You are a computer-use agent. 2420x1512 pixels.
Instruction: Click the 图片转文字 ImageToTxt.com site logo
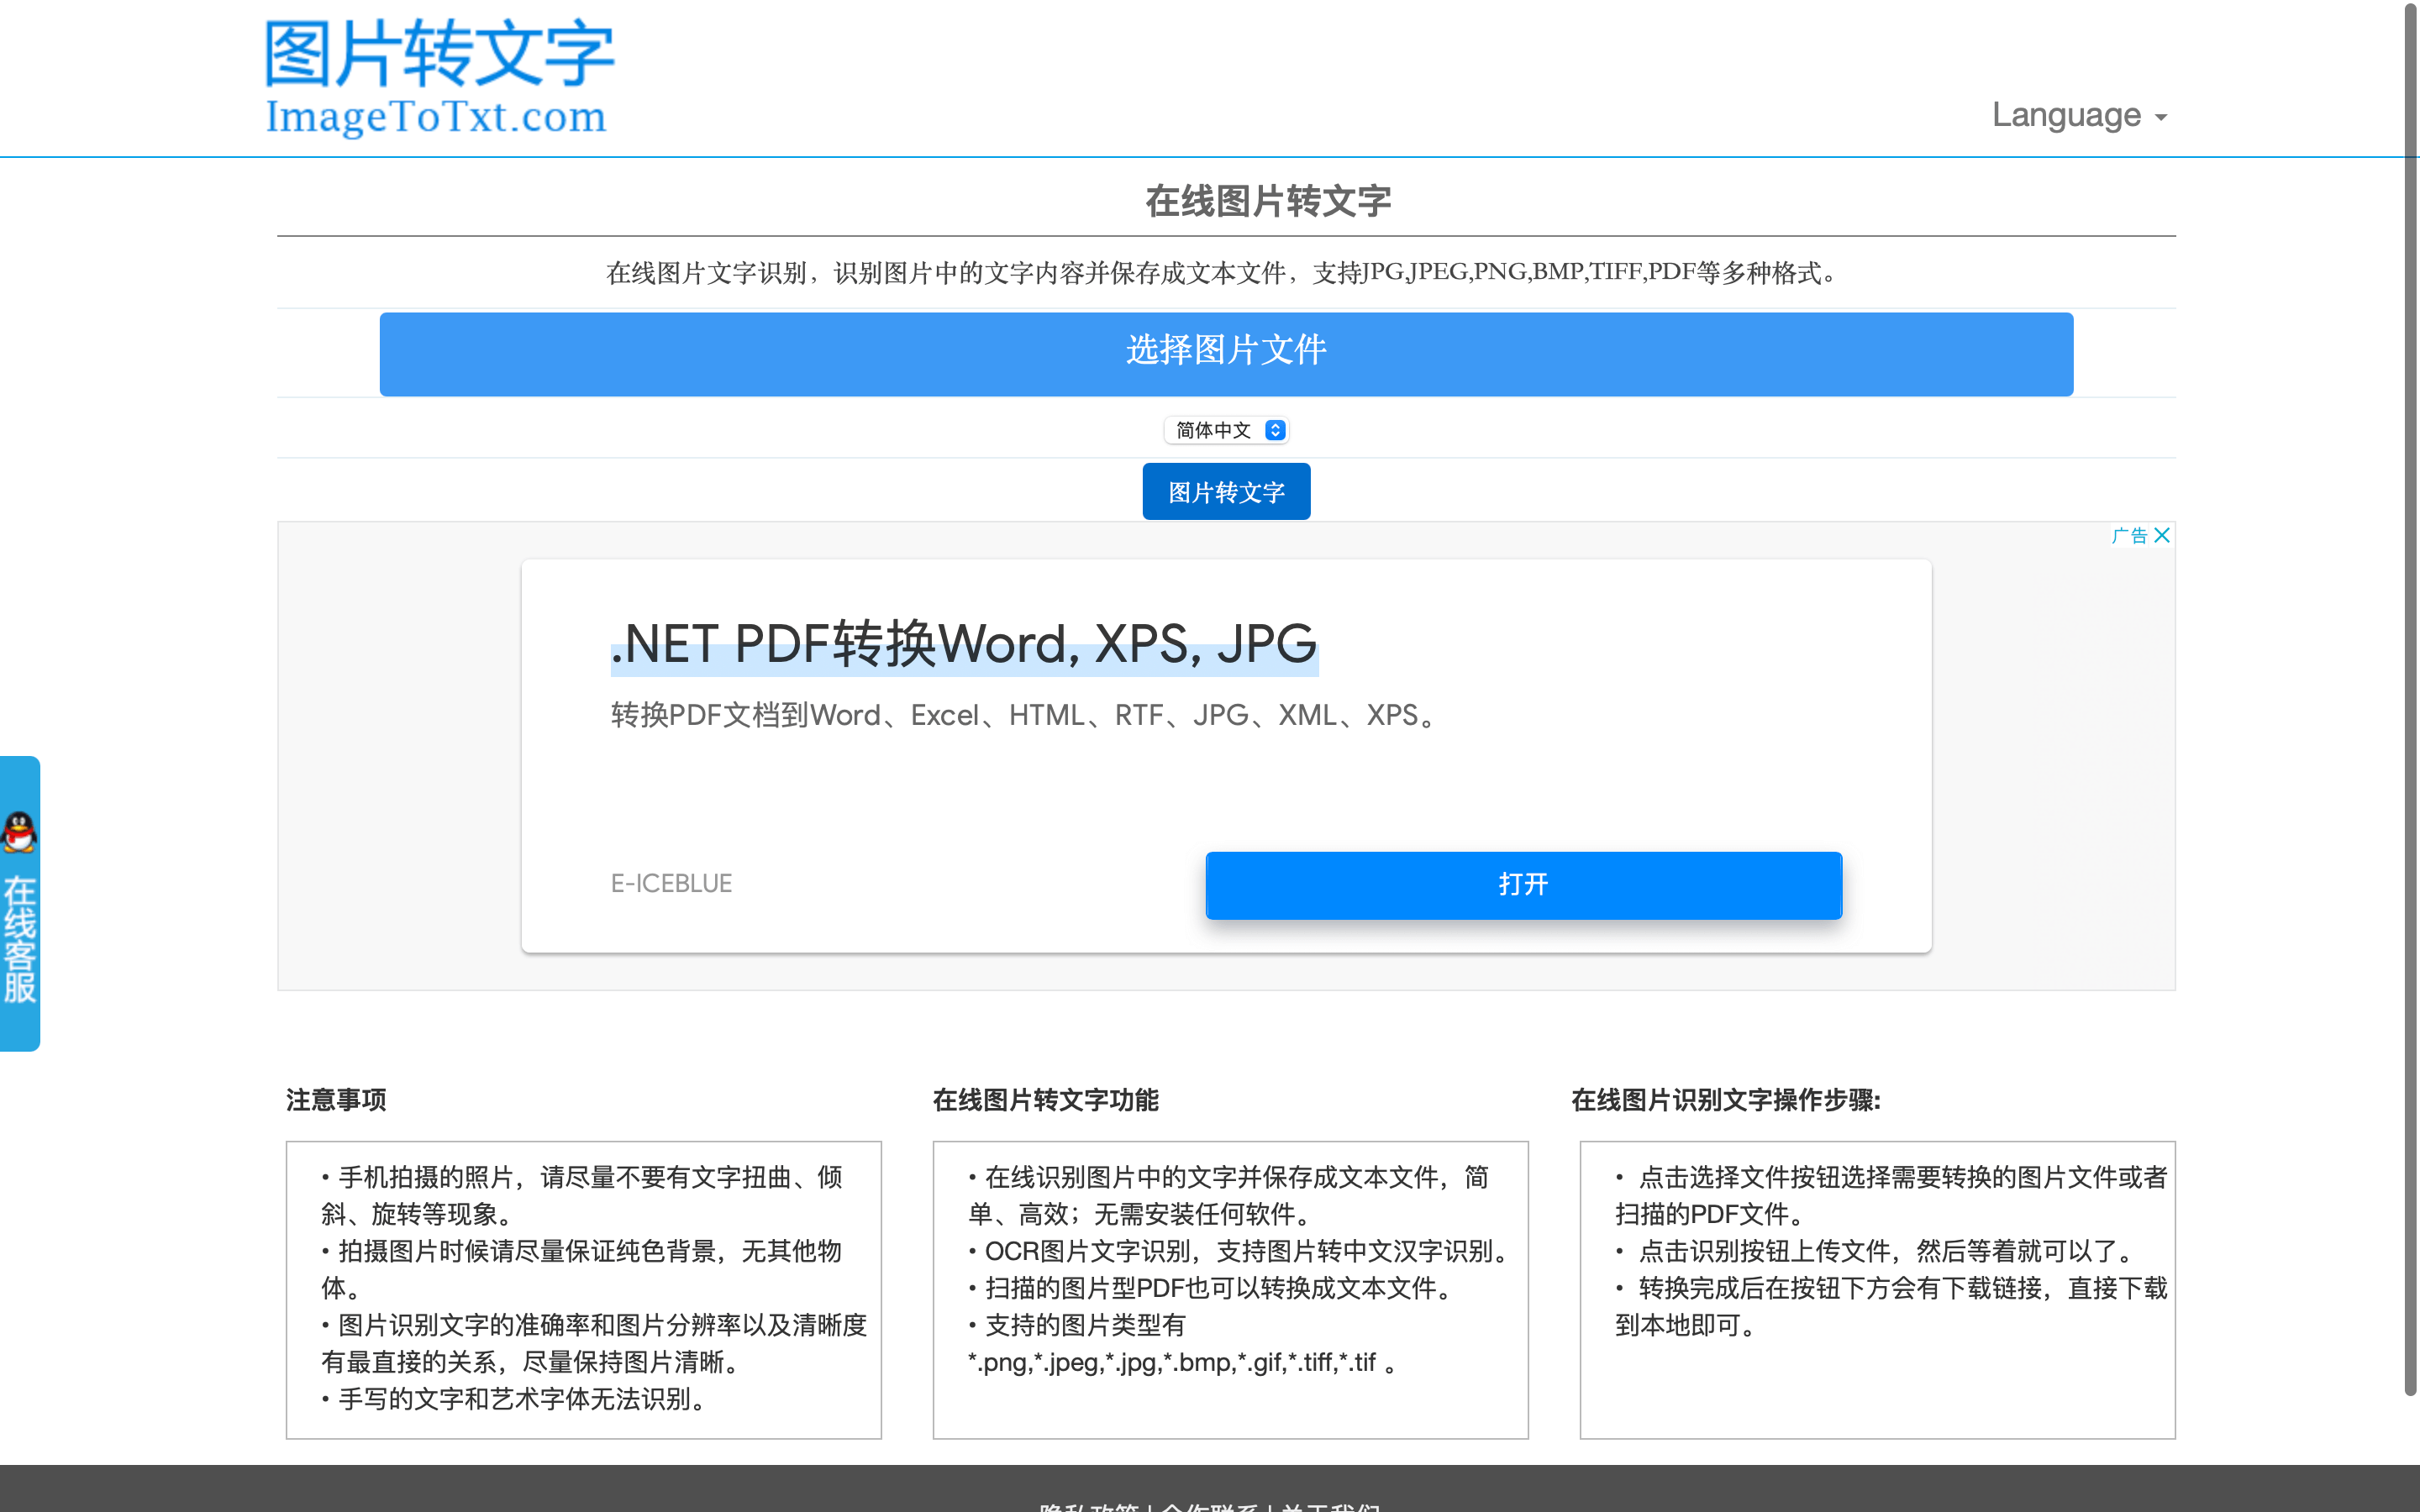click(438, 78)
